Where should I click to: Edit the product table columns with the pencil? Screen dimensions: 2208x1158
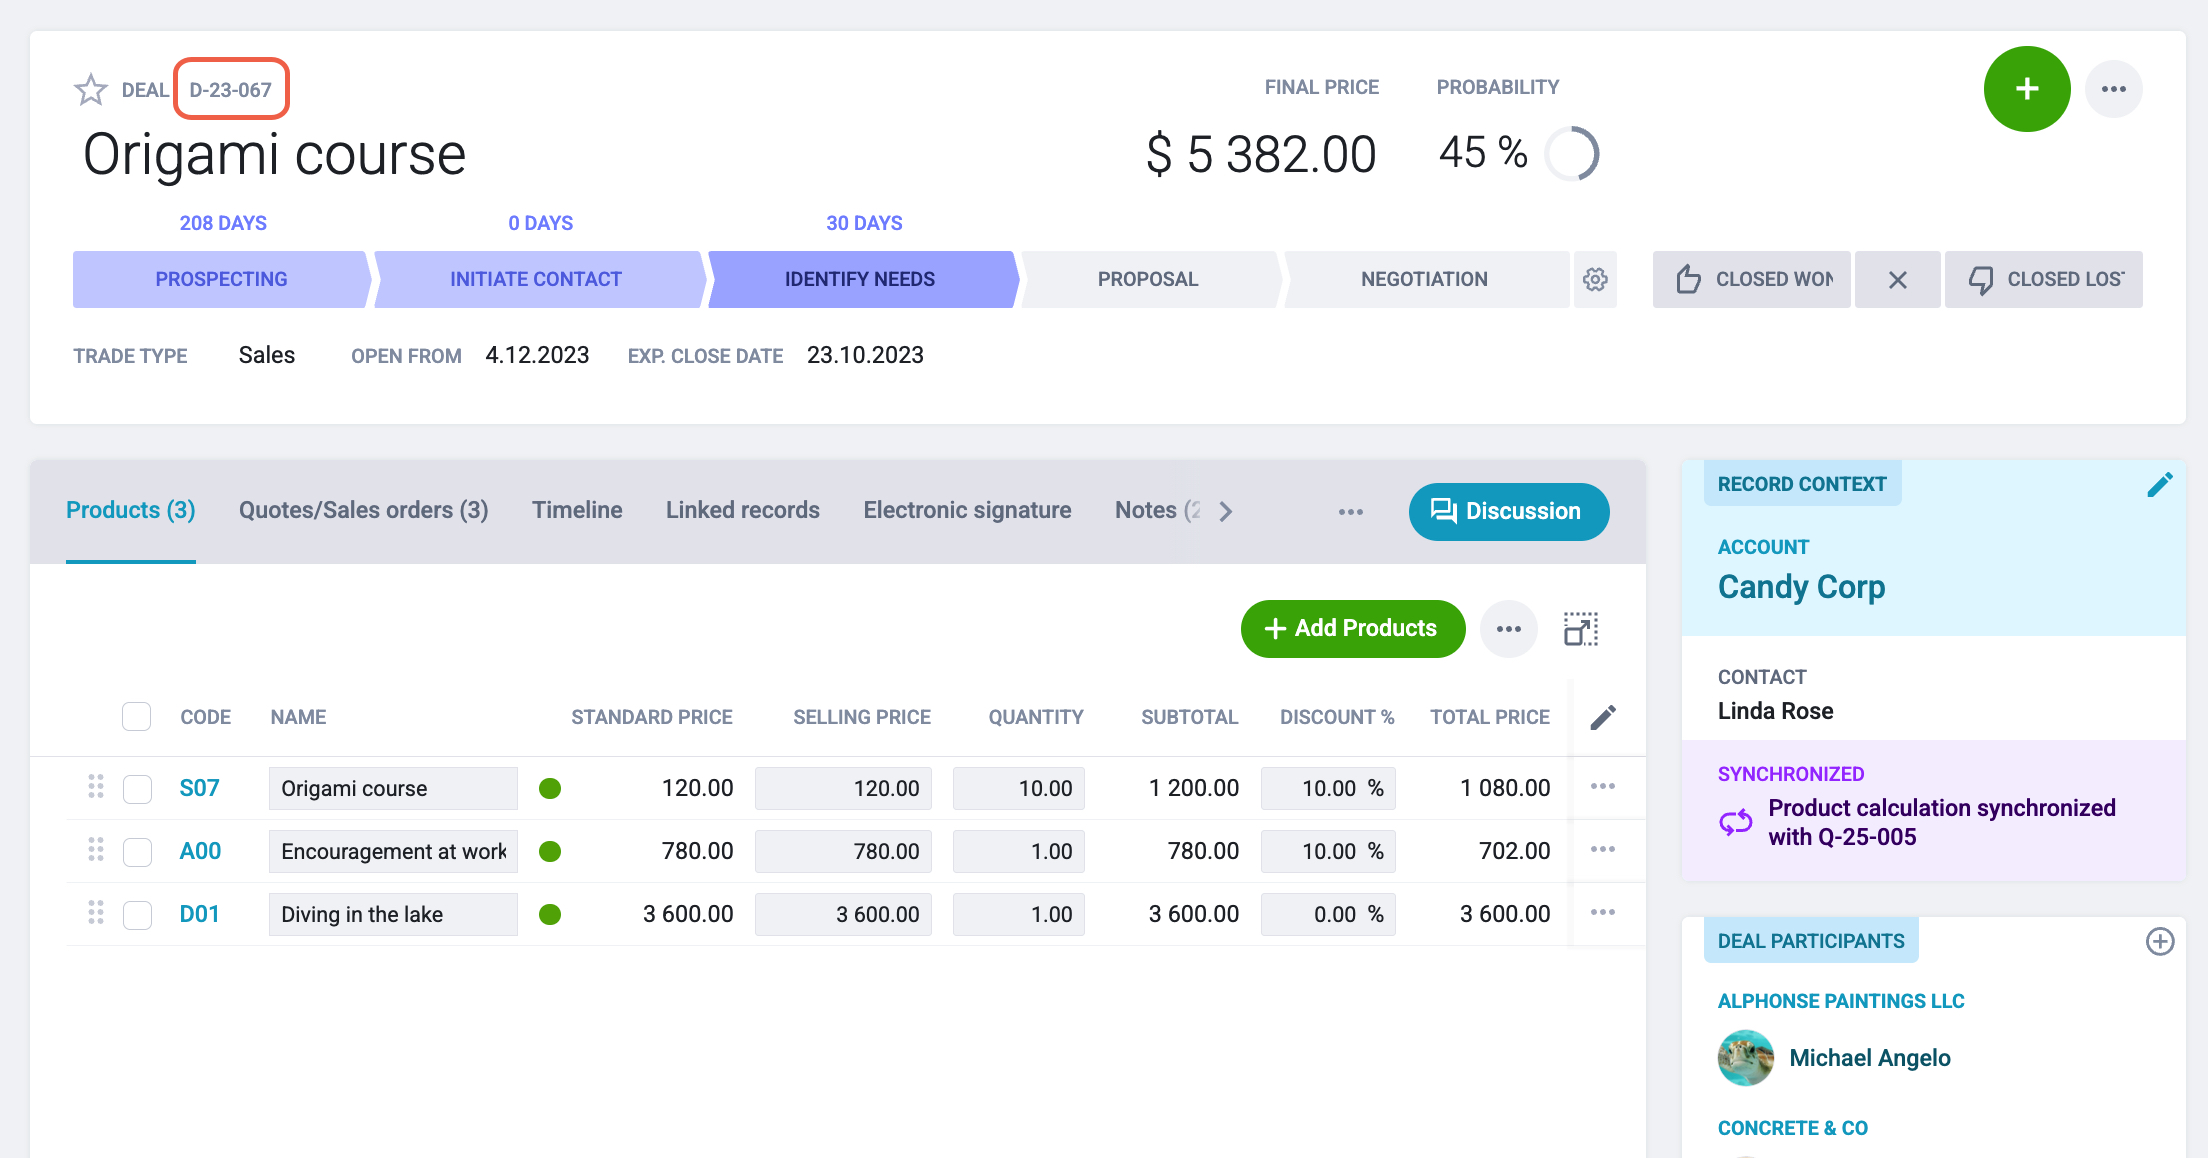tap(1603, 717)
